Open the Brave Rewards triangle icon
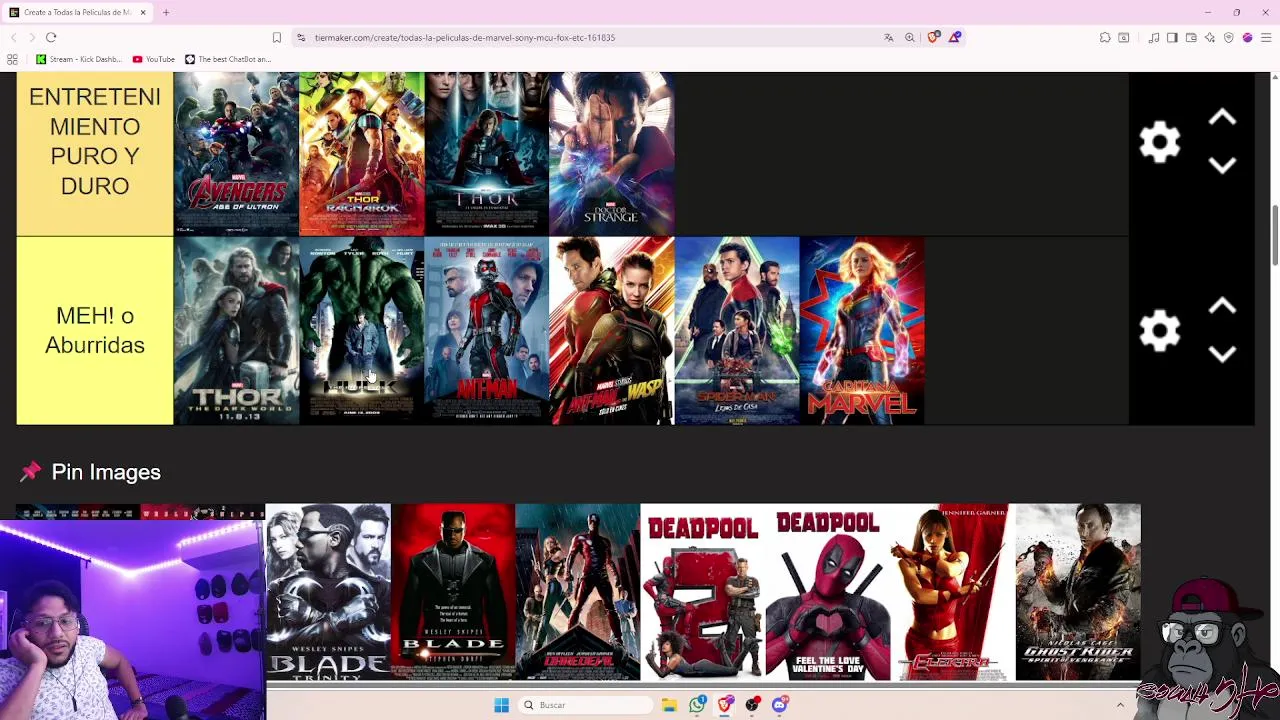Screen dimensions: 1280x720 tap(955, 37)
